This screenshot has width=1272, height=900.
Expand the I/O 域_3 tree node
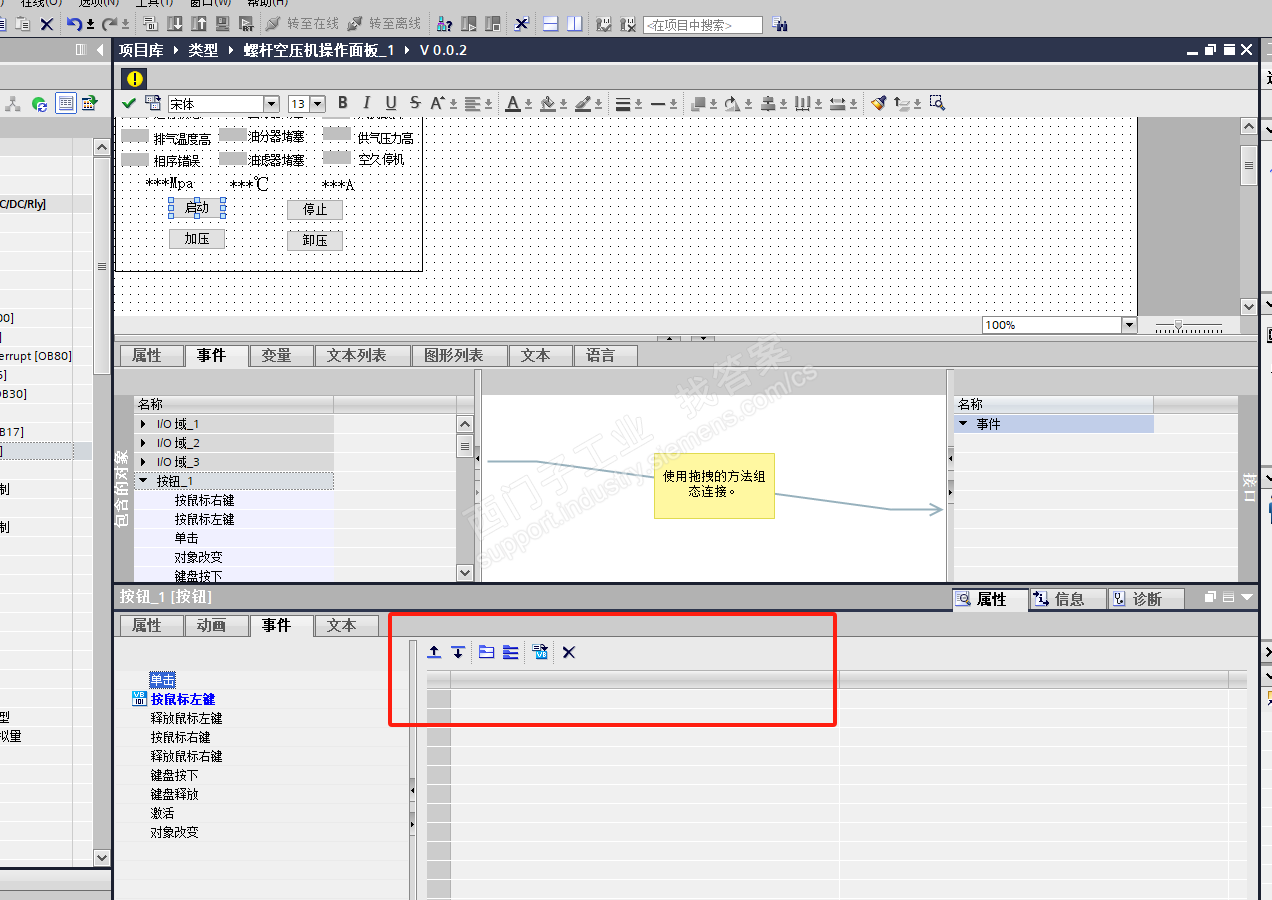(x=144, y=462)
